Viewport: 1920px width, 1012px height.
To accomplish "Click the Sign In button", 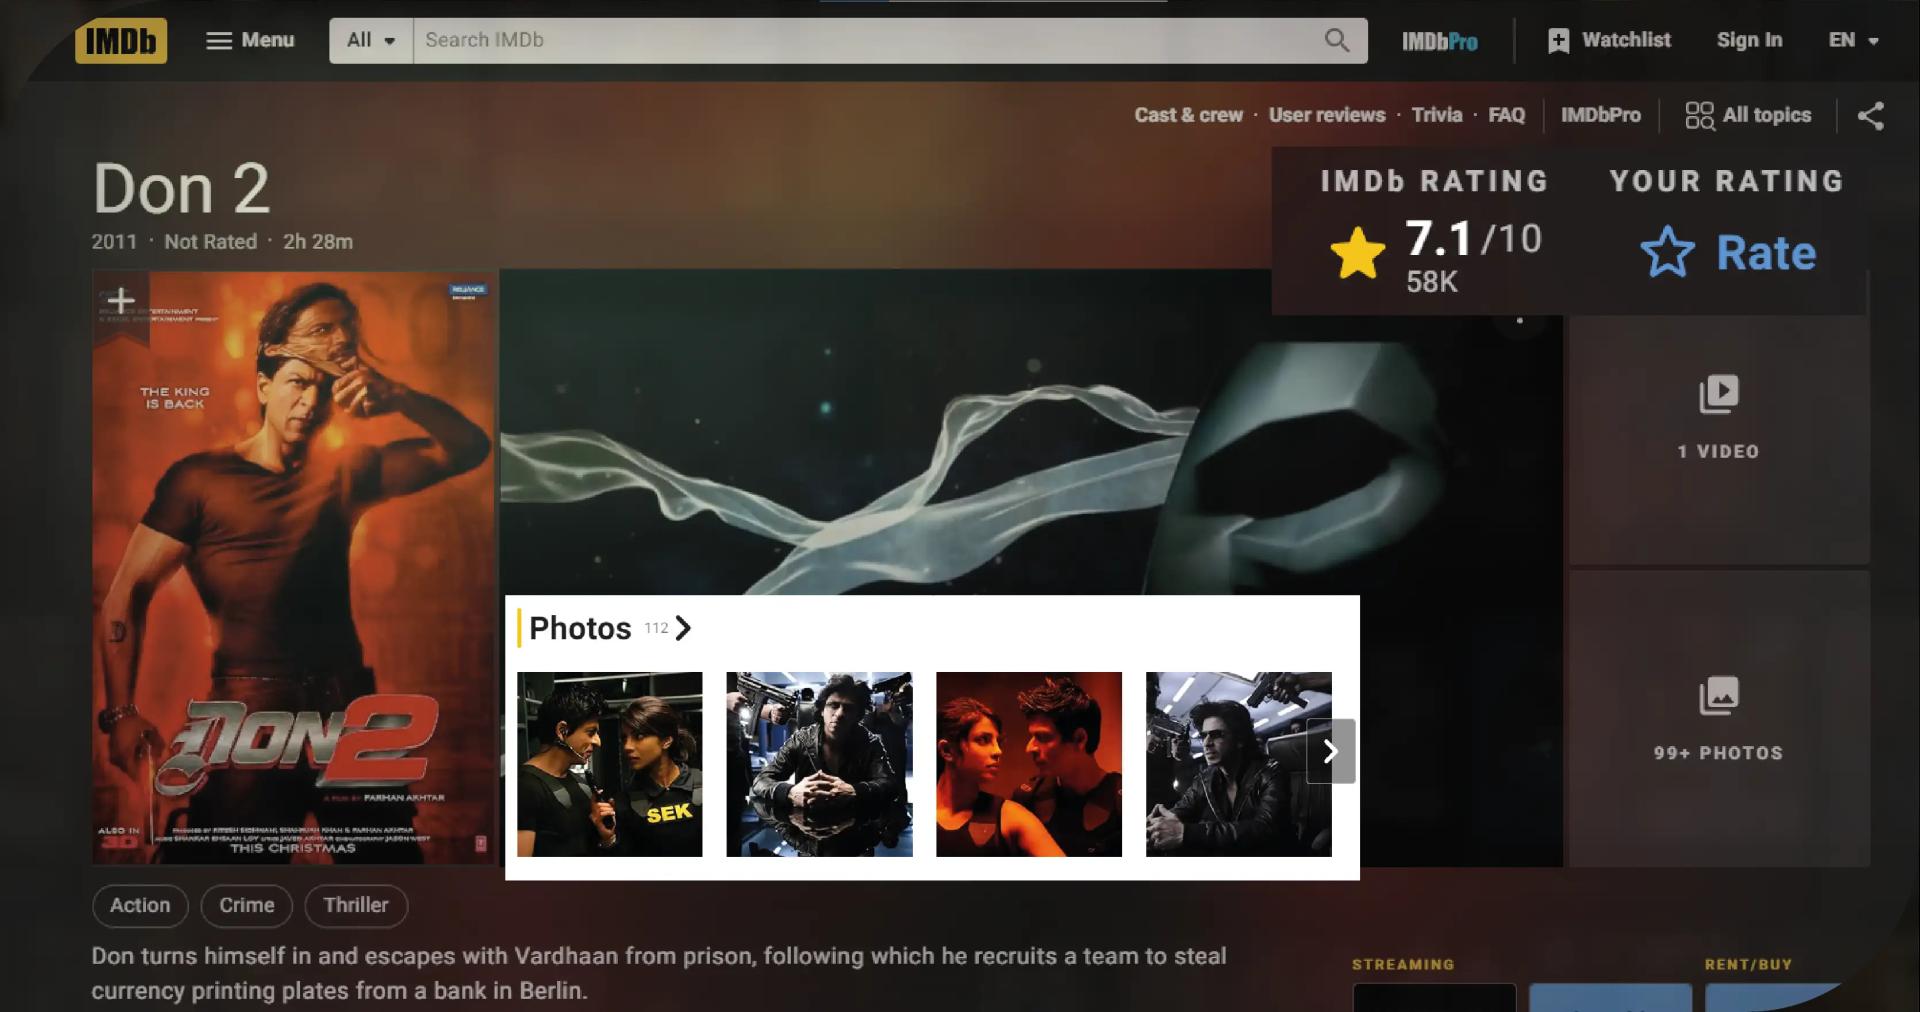I will point(1749,40).
